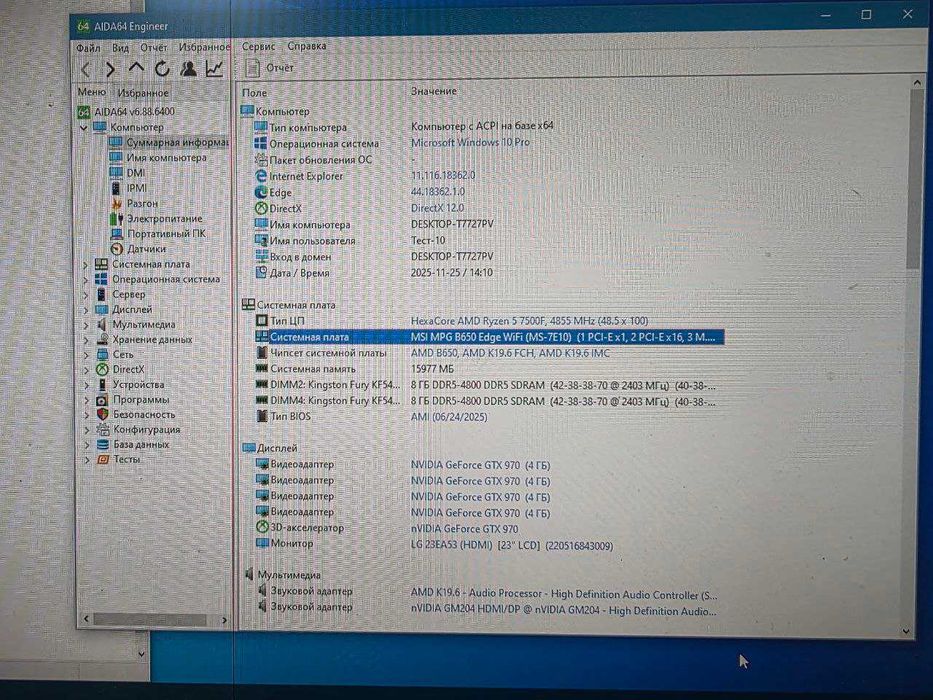Open the graph chart toolbar icon
Viewport: 933px width, 700px height.
point(214,68)
